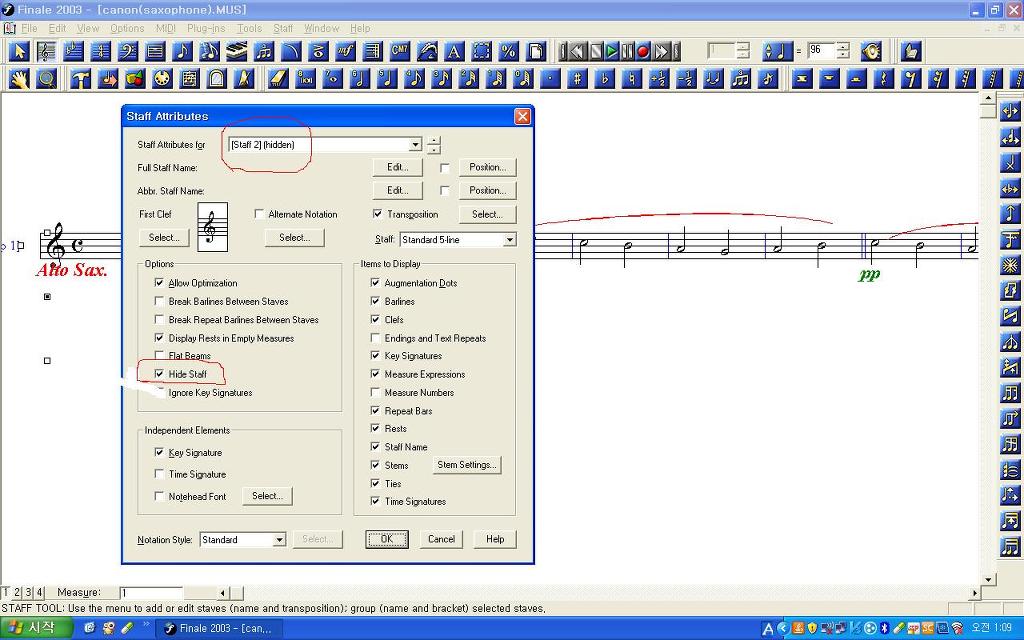
Task: Expand the Staff type Standard 5-line dropdown
Action: (509, 240)
